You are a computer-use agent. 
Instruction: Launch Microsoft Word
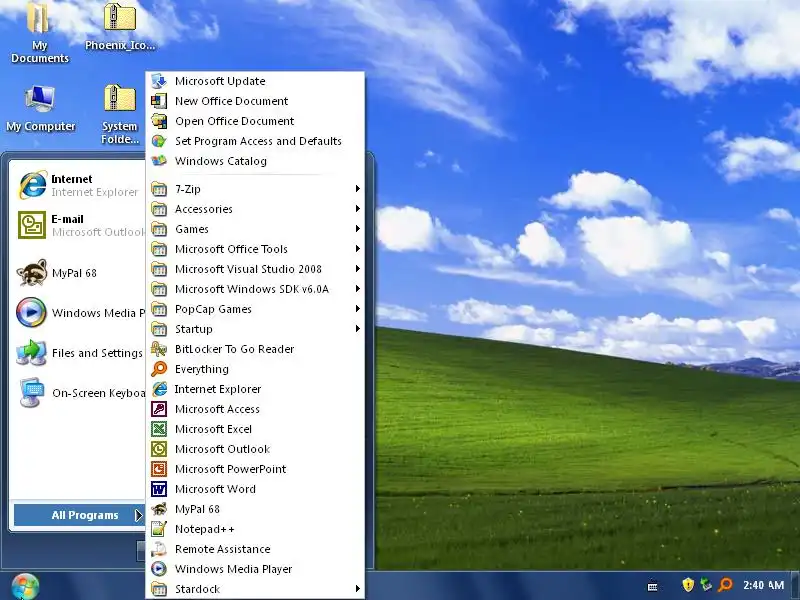point(255,489)
